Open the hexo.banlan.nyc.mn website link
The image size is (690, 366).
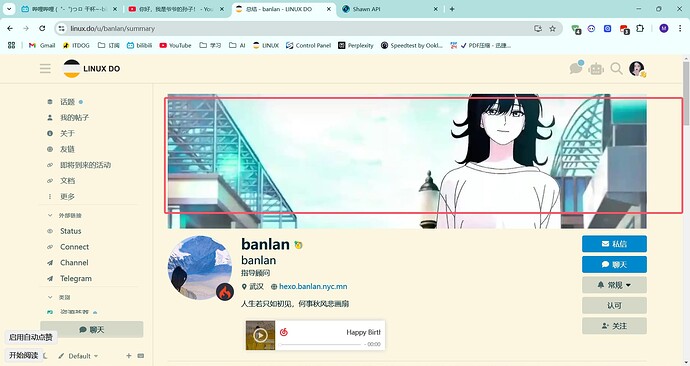tap(313, 286)
